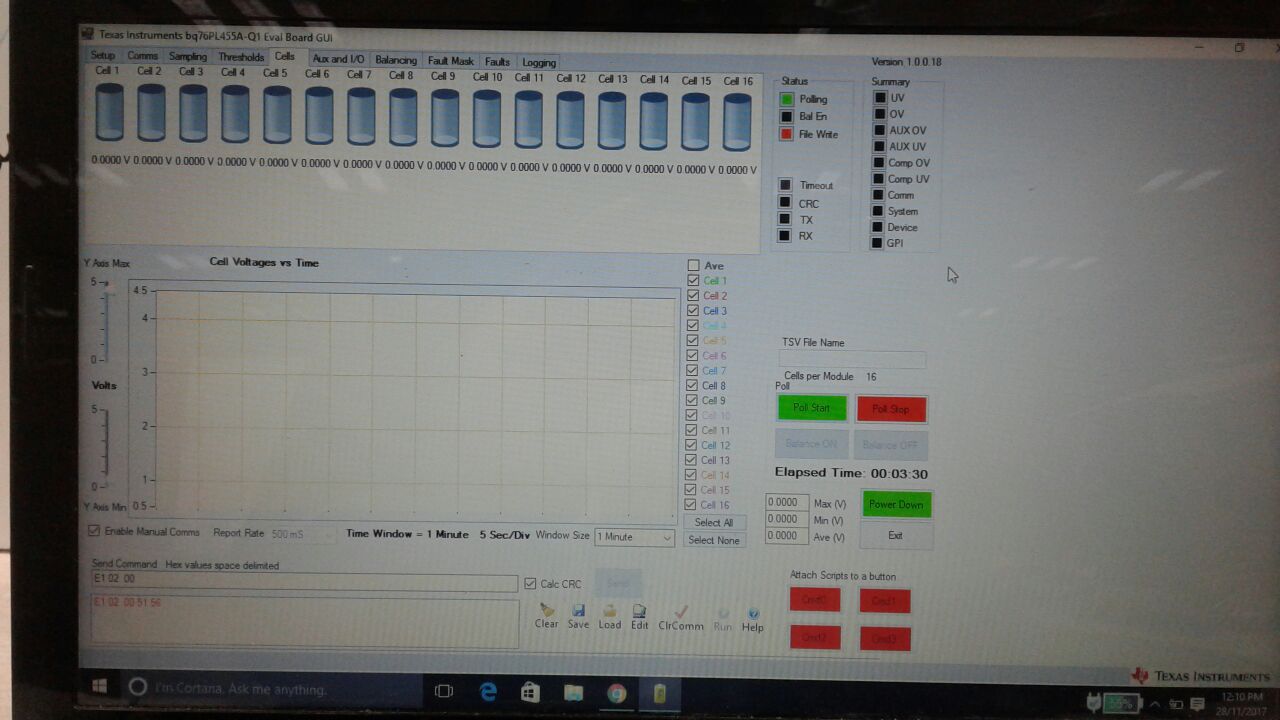Viewport: 1280px width, 720px height.
Task: Click the Cortana search box
Action: click(273, 689)
